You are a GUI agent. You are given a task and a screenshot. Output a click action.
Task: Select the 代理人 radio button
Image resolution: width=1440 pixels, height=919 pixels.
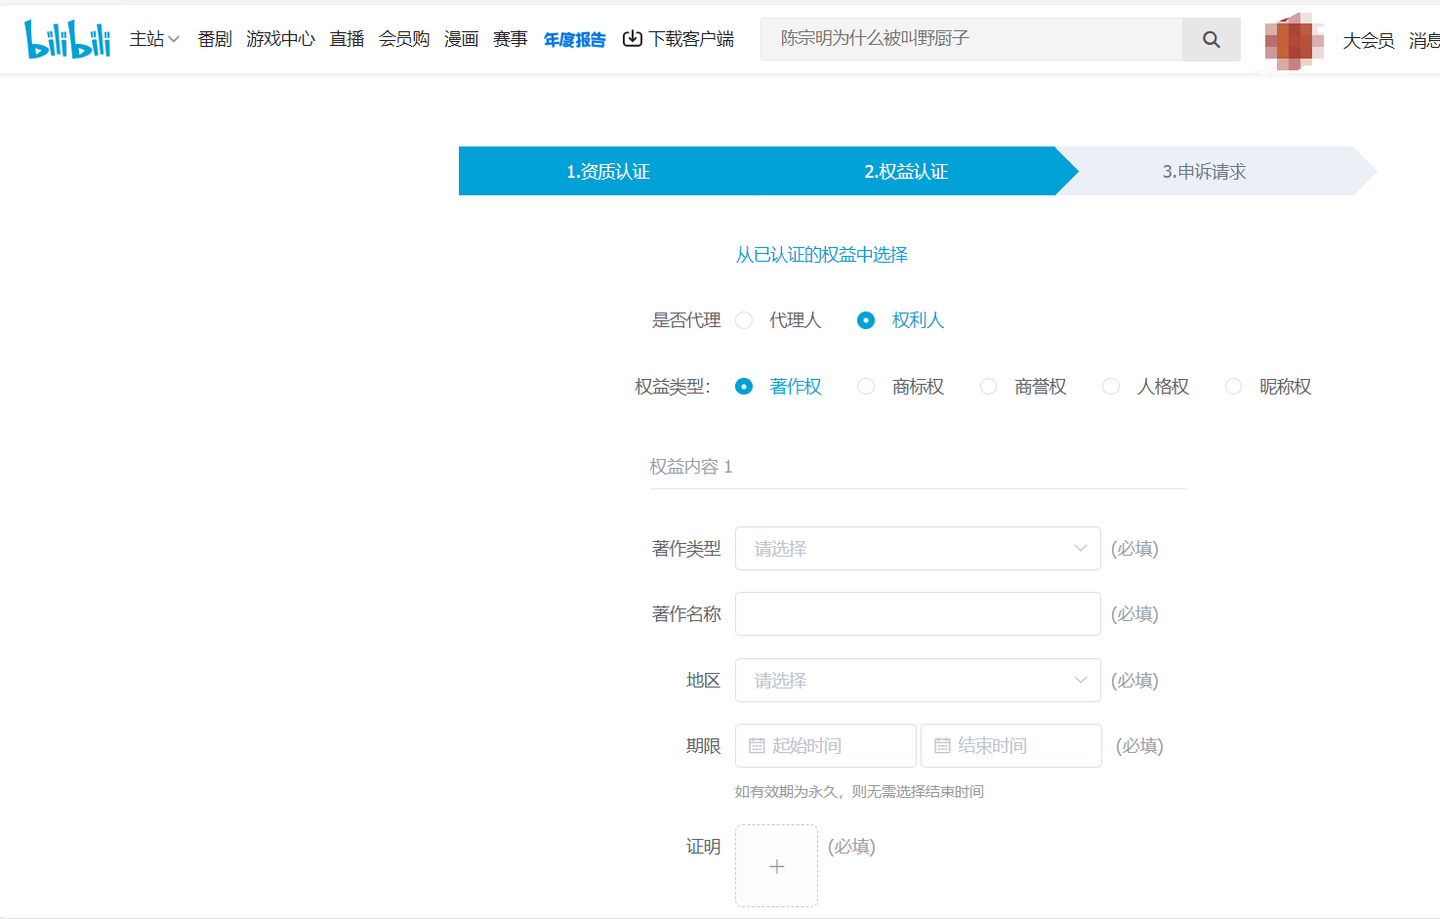tap(744, 320)
